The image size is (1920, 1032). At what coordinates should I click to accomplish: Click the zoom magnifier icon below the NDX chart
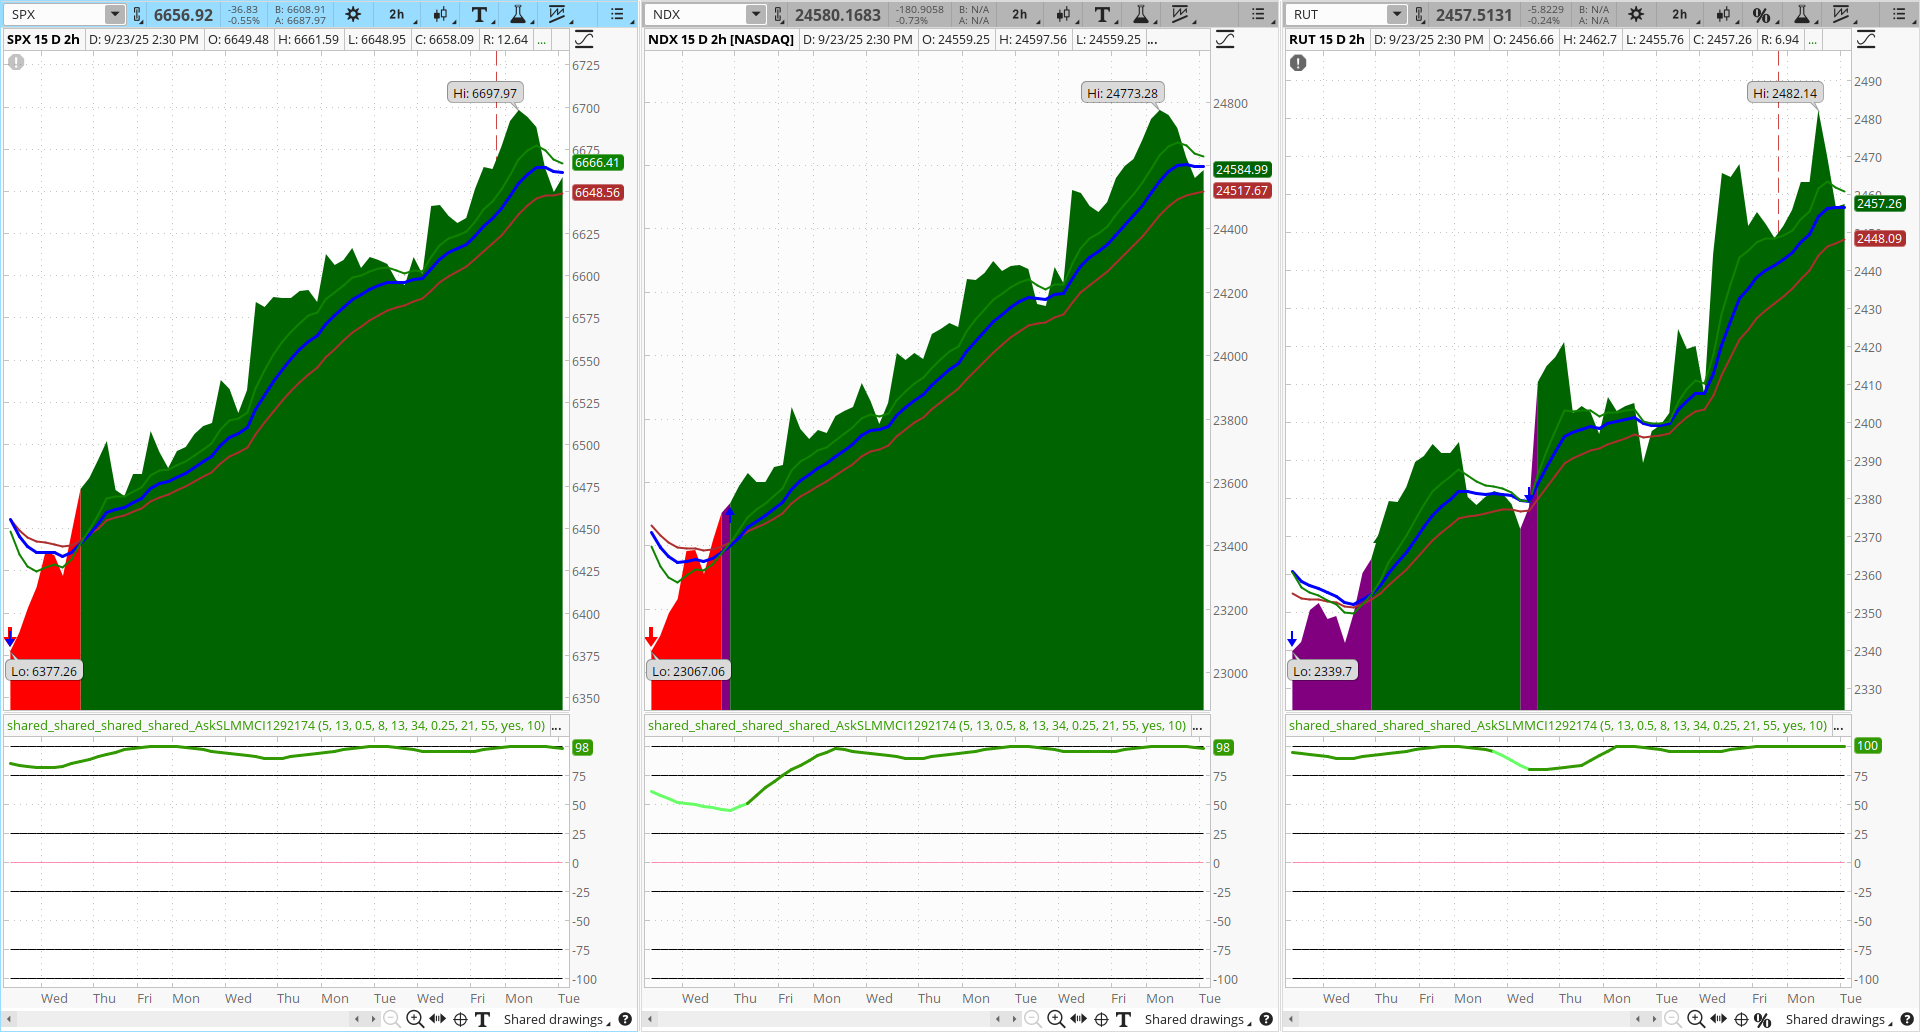tap(1056, 1019)
